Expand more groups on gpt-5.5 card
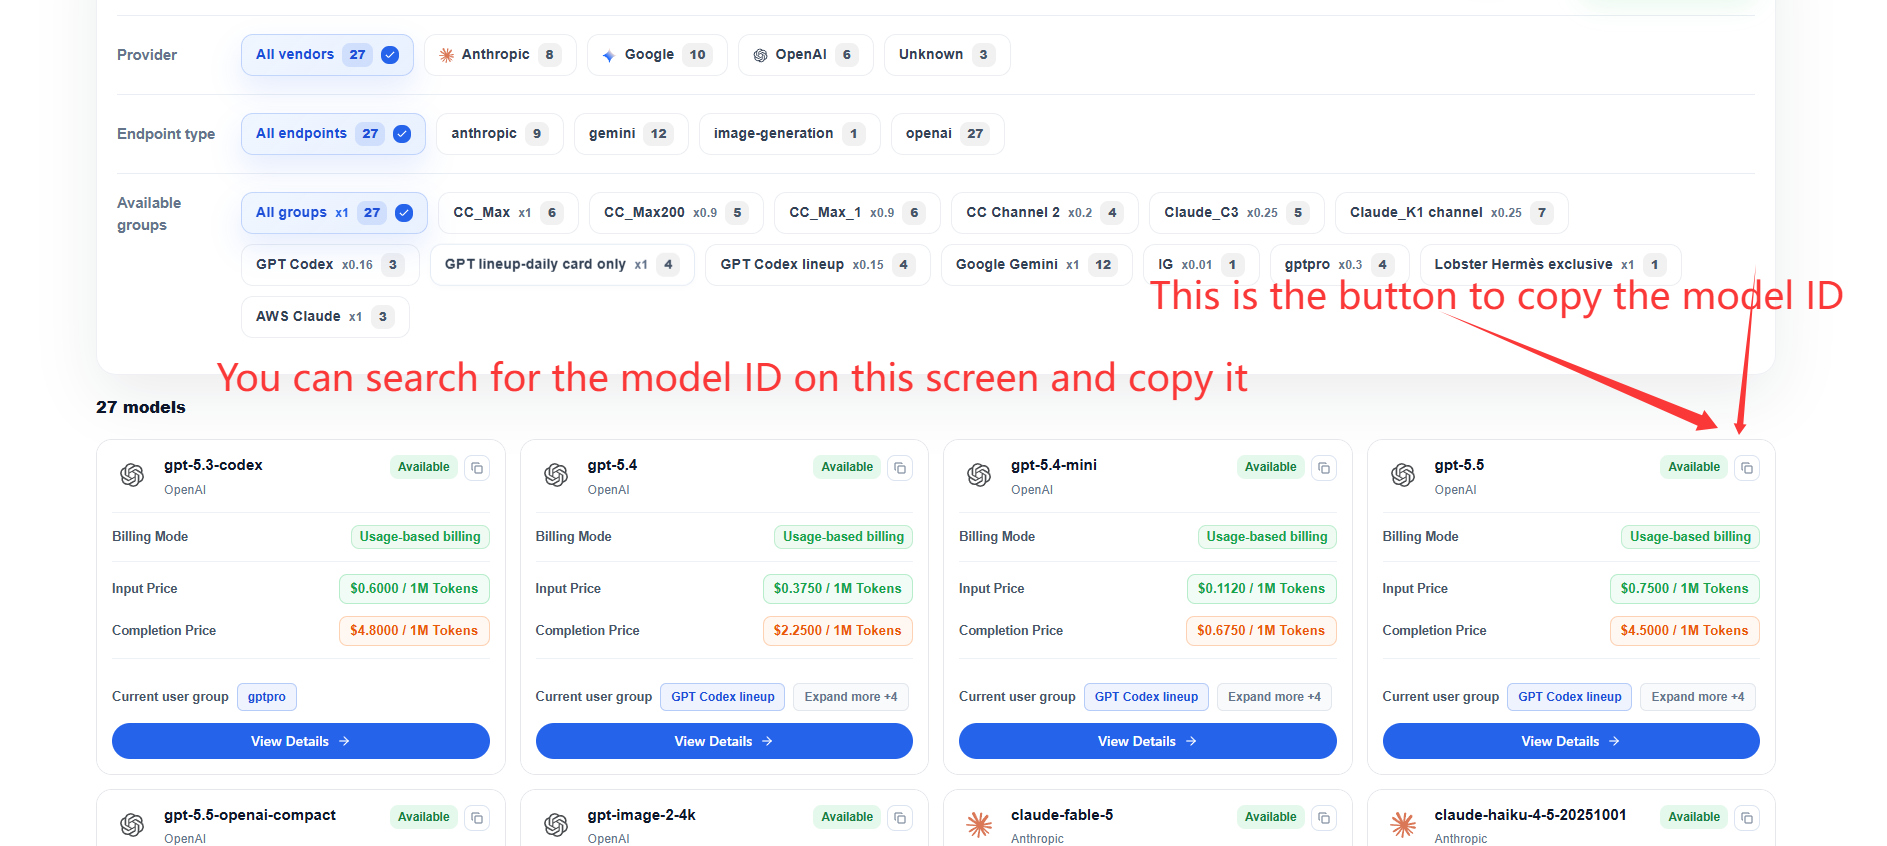The image size is (1887, 846). pos(1698,697)
